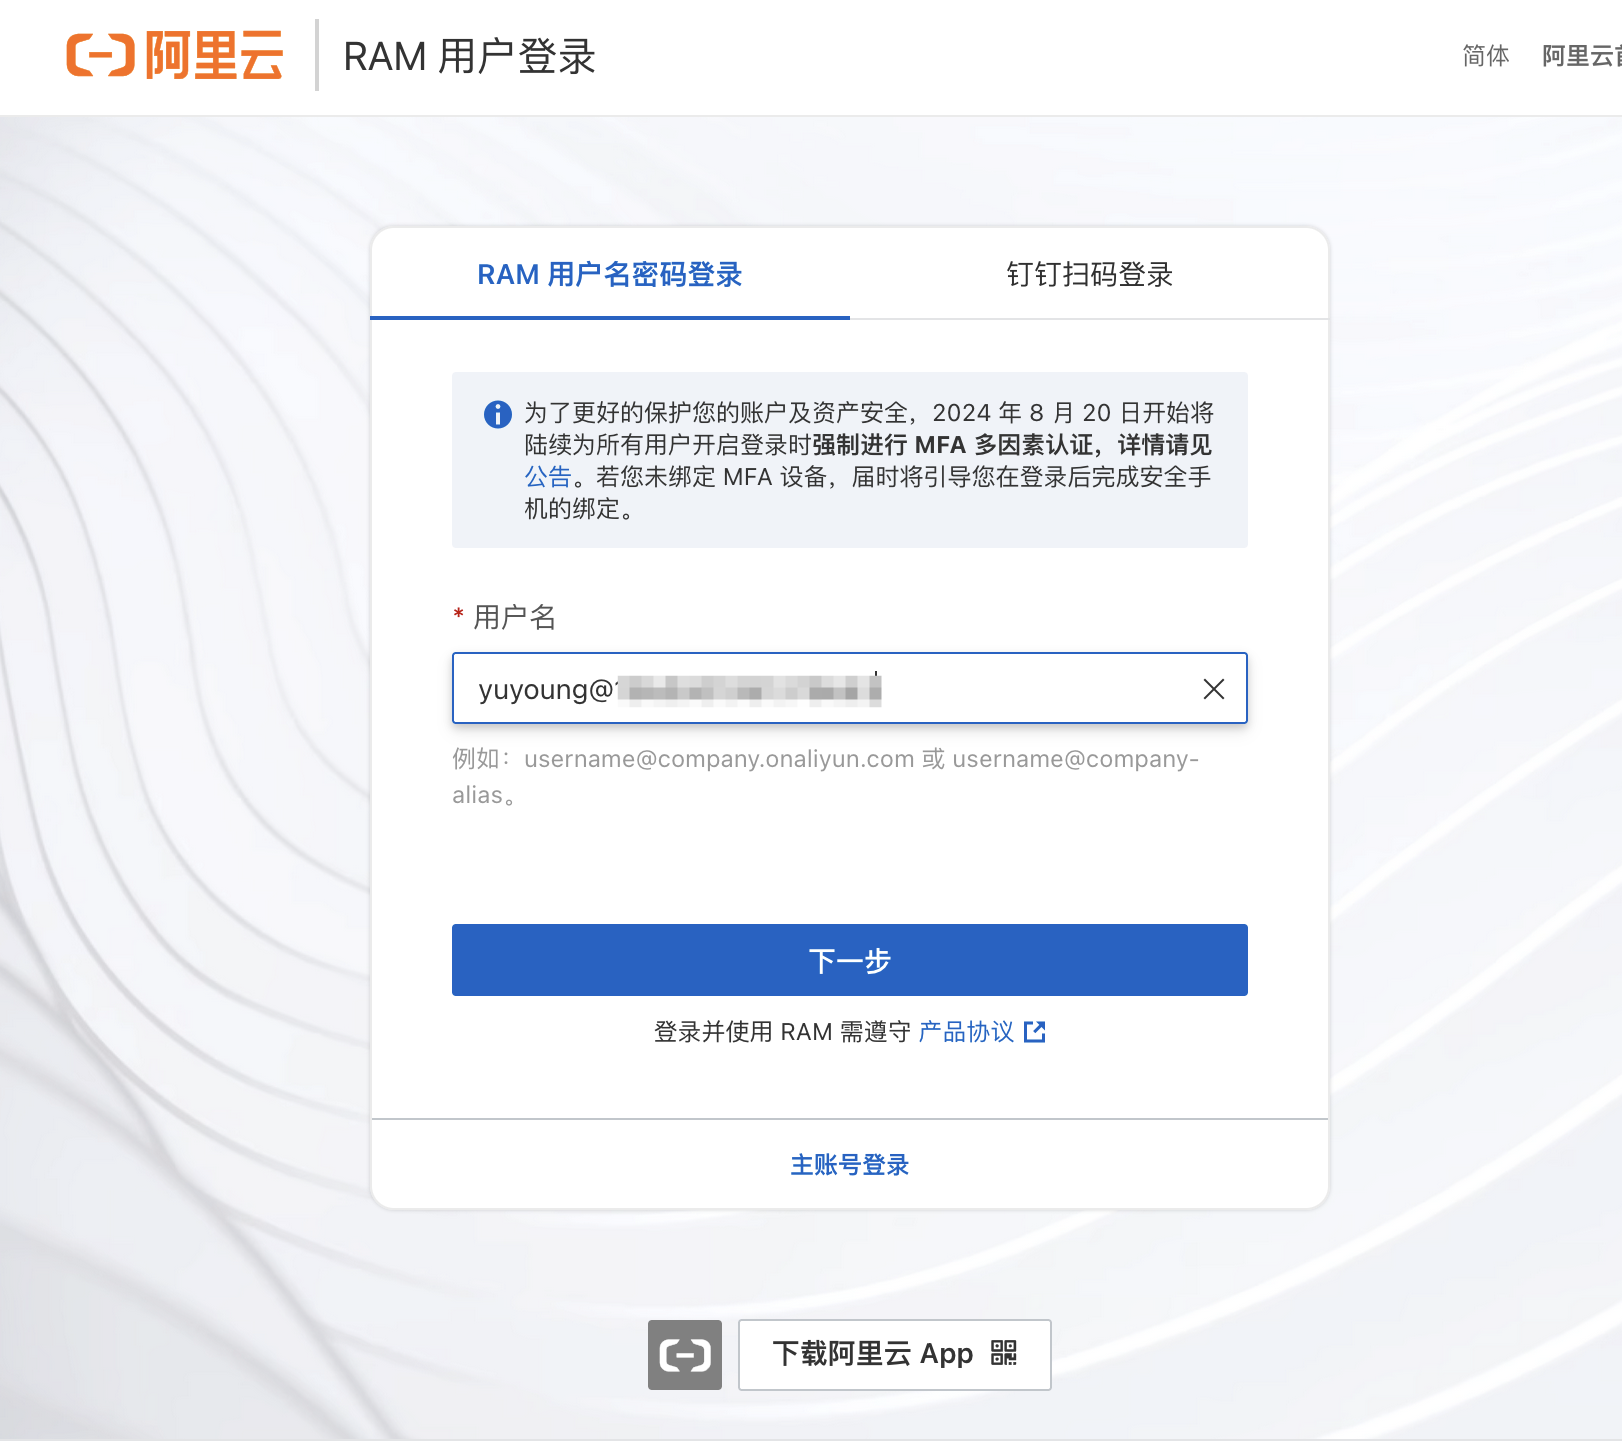Click the 用户名 field label
1622x1442 pixels.
click(x=514, y=617)
